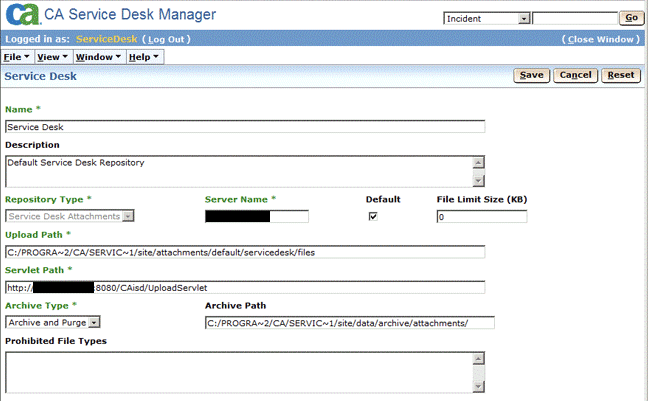Expand the Archive Type dropdown
648x401 pixels.
coord(53,322)
